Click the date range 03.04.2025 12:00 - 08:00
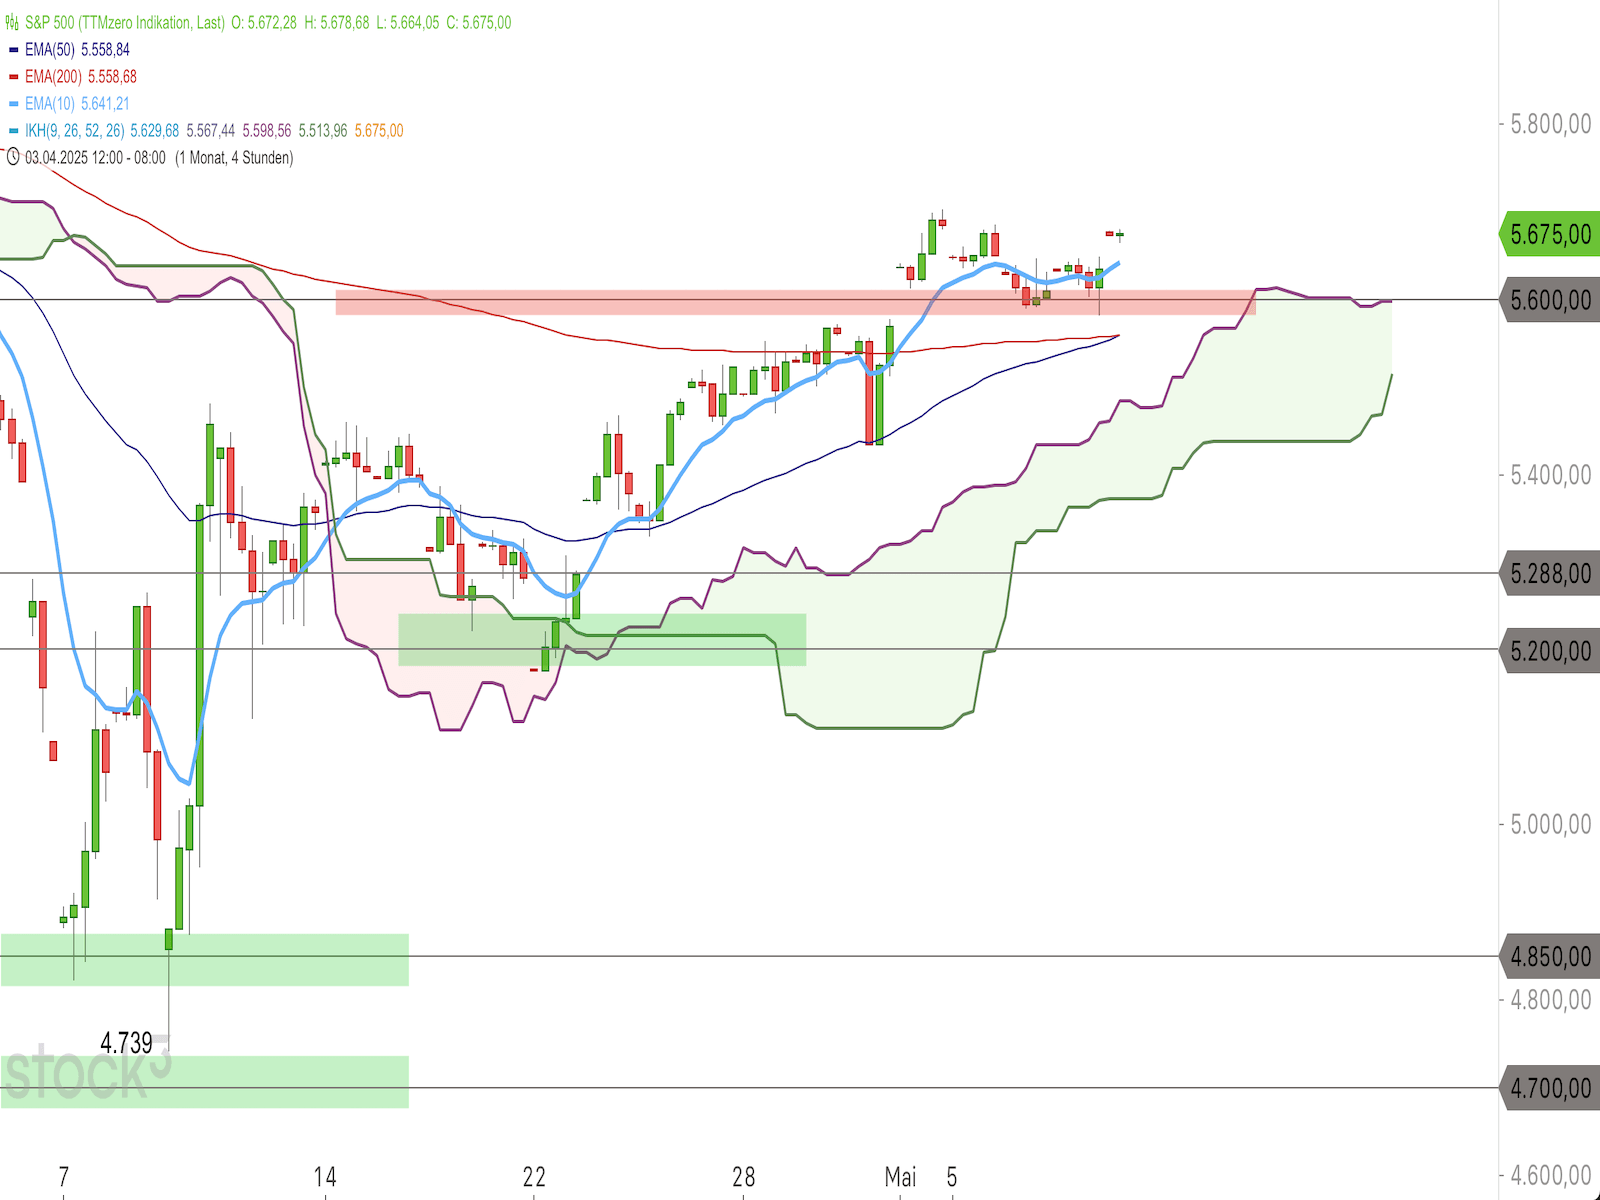Image resolution: width=1600 pixels, height=1200 pixels. click(96, 157)
